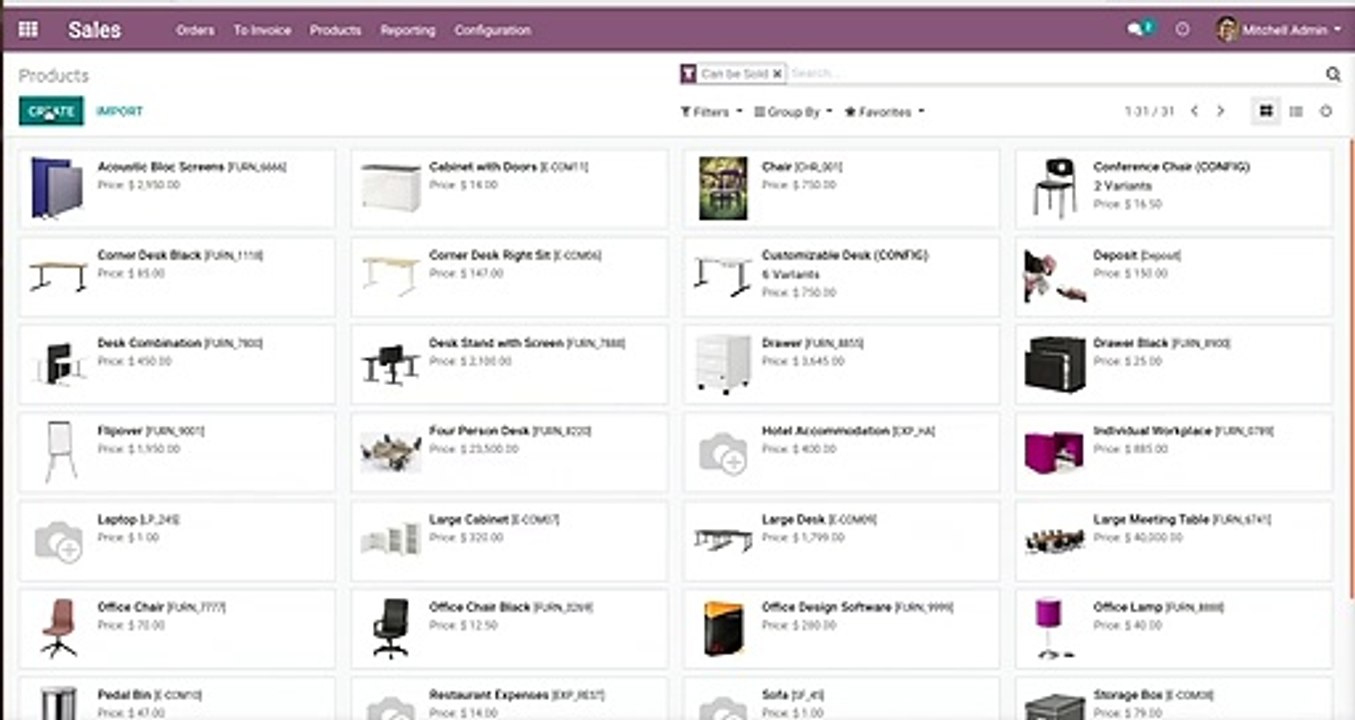Open Desk Stand with Screen image
The height and width of the screenshot is (720, 1355).
(x=391, y=364)
